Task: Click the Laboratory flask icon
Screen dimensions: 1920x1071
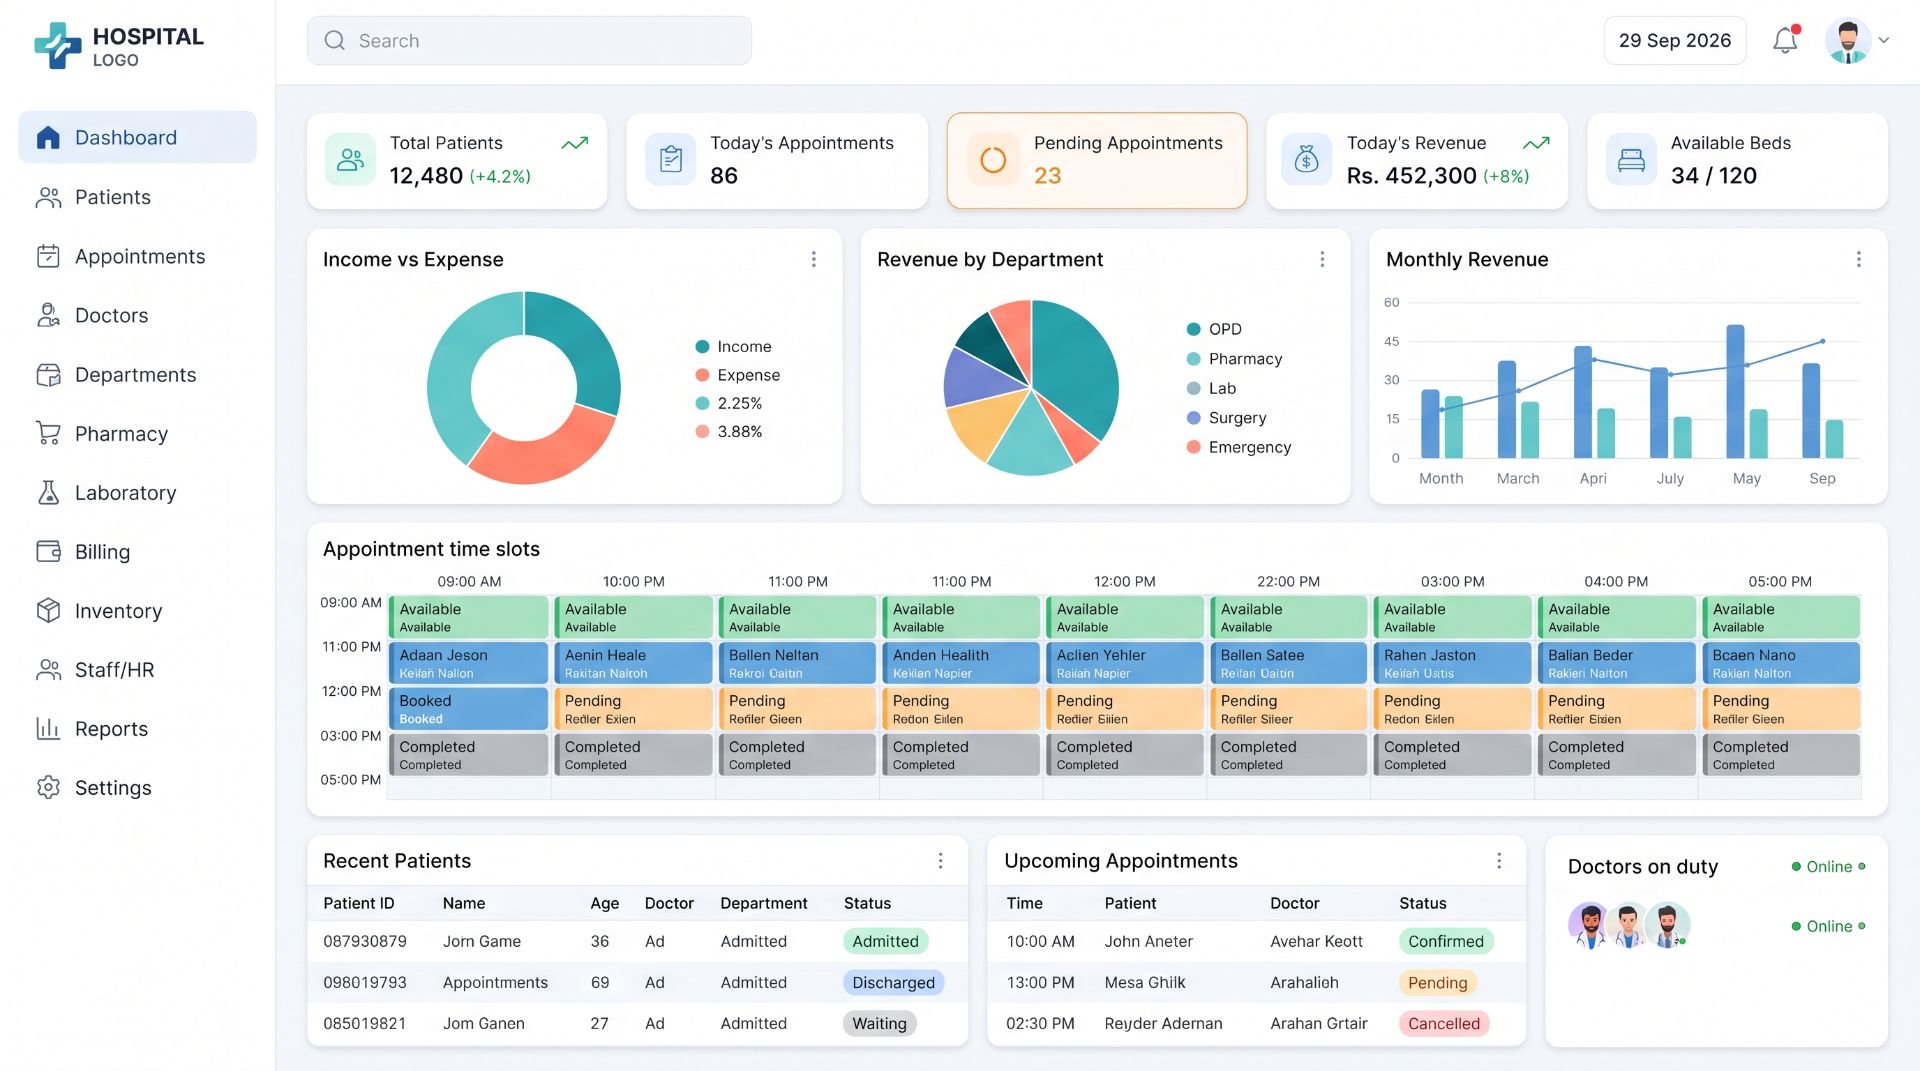Action: 48,492
